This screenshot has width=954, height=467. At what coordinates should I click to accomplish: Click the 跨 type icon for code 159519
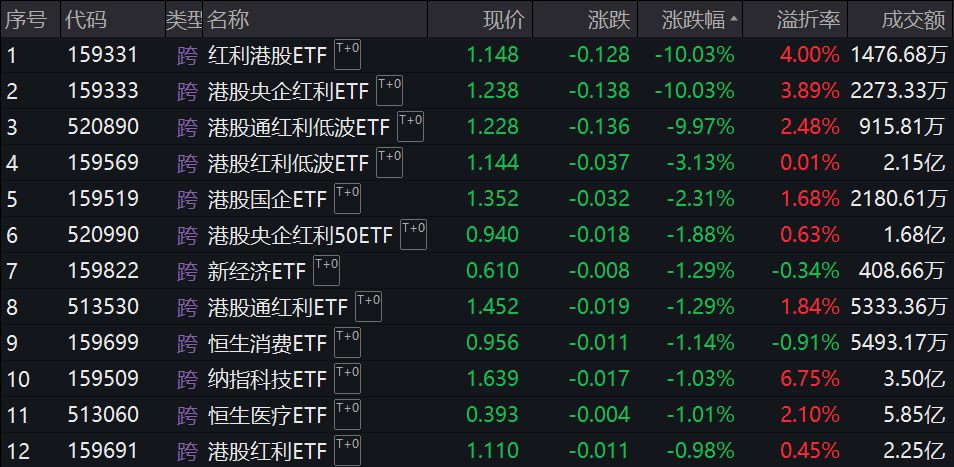coord(187,199)
